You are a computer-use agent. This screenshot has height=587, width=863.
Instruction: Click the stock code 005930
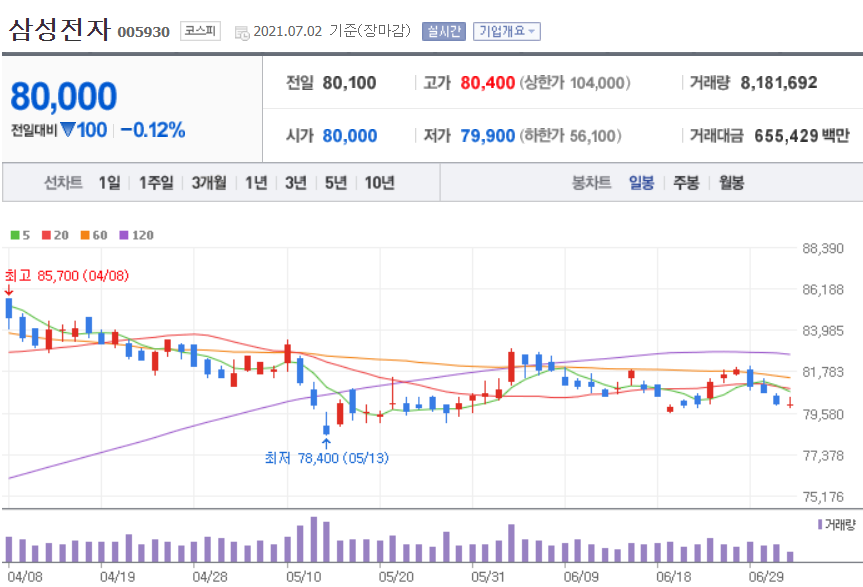(x=144, y=32)
